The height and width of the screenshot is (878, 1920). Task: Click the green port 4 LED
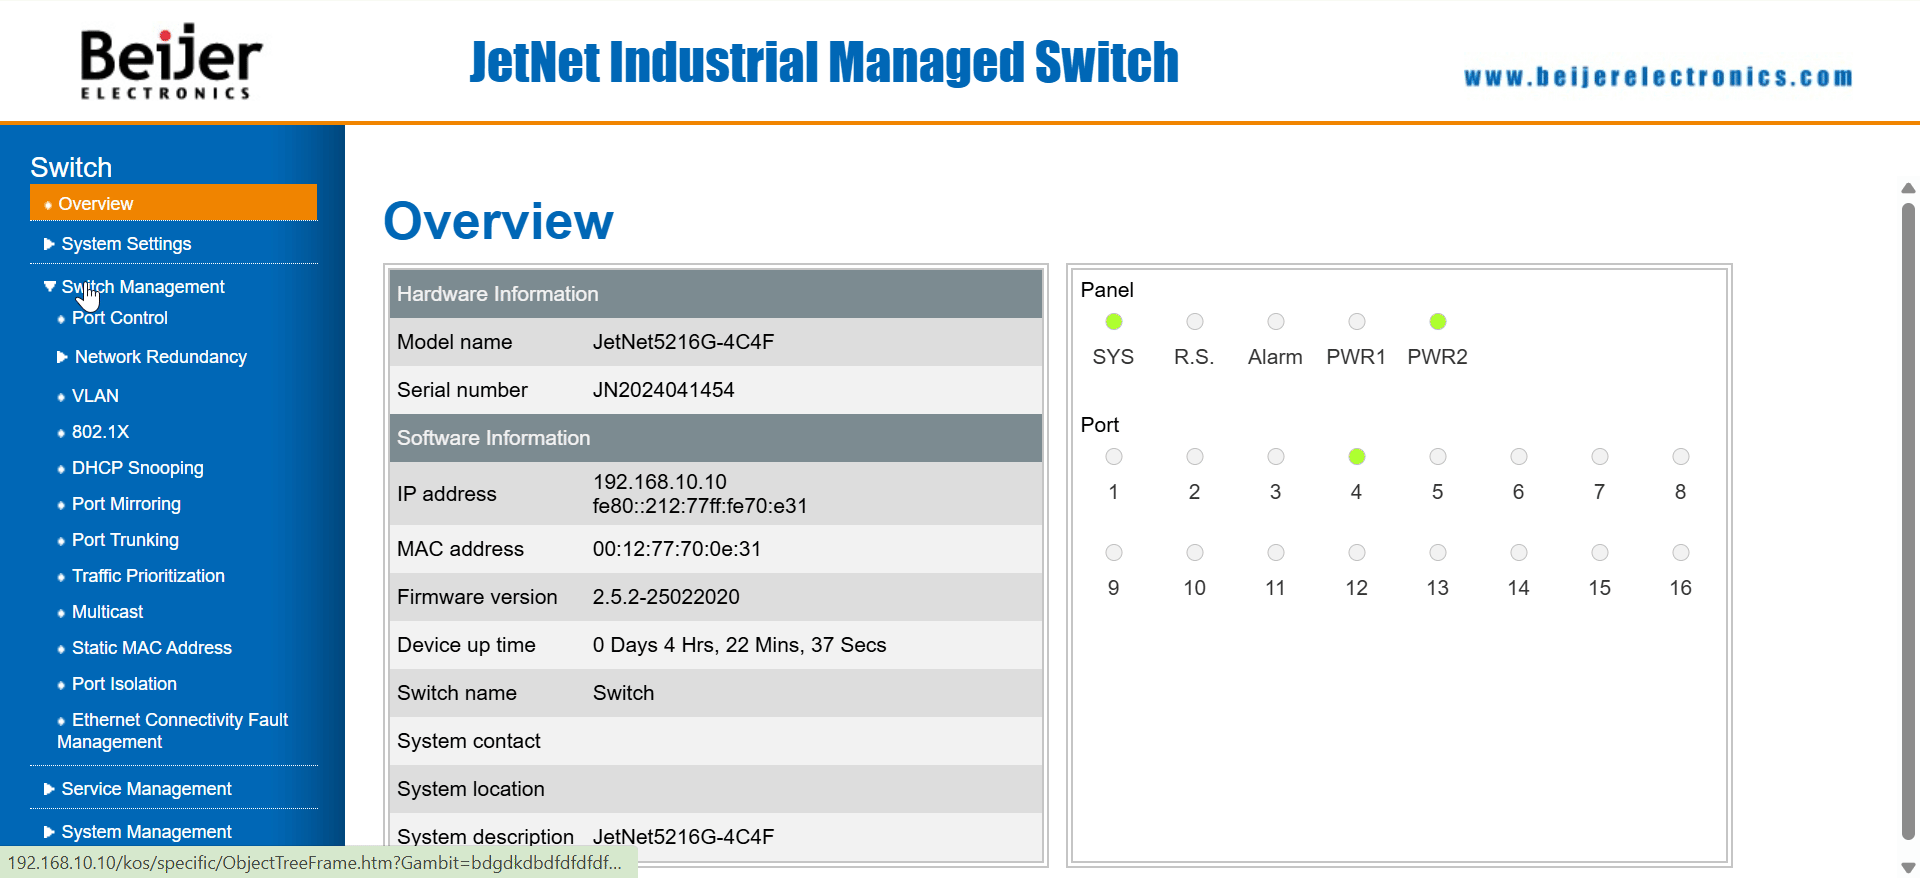(1356, 456)
